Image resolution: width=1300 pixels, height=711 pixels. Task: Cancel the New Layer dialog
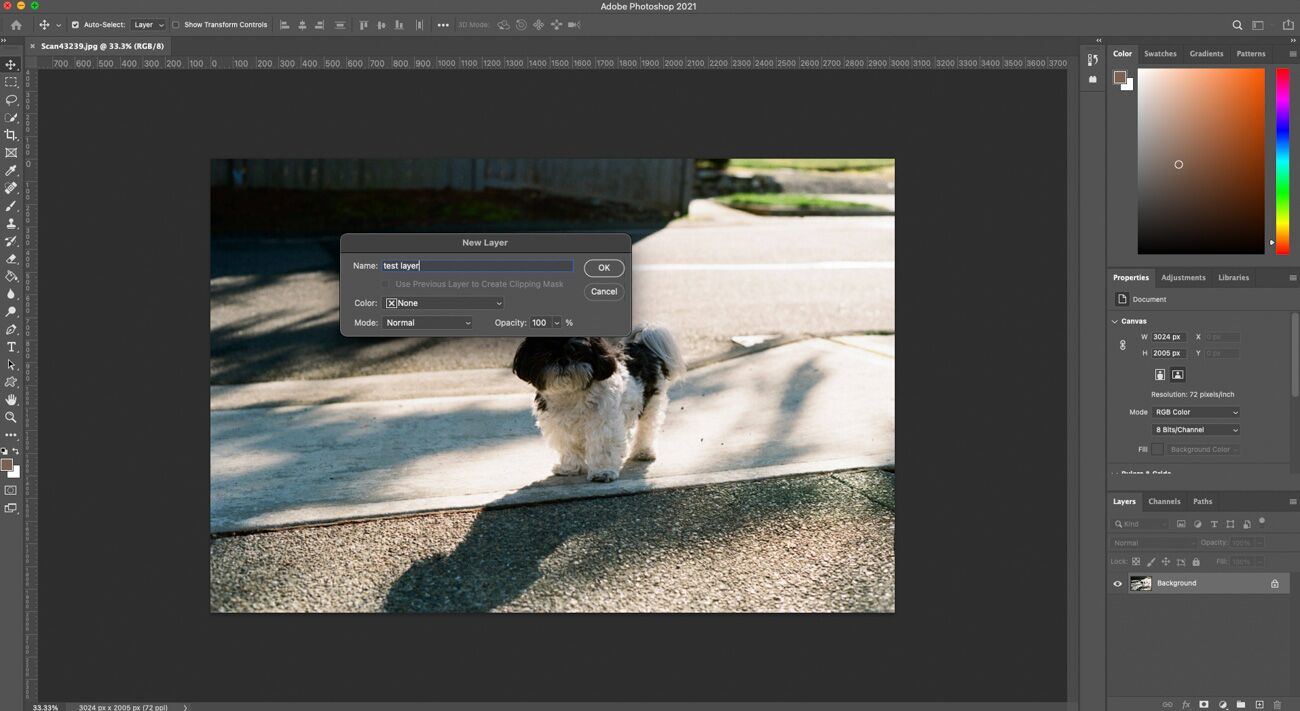[x=603, y=291]
